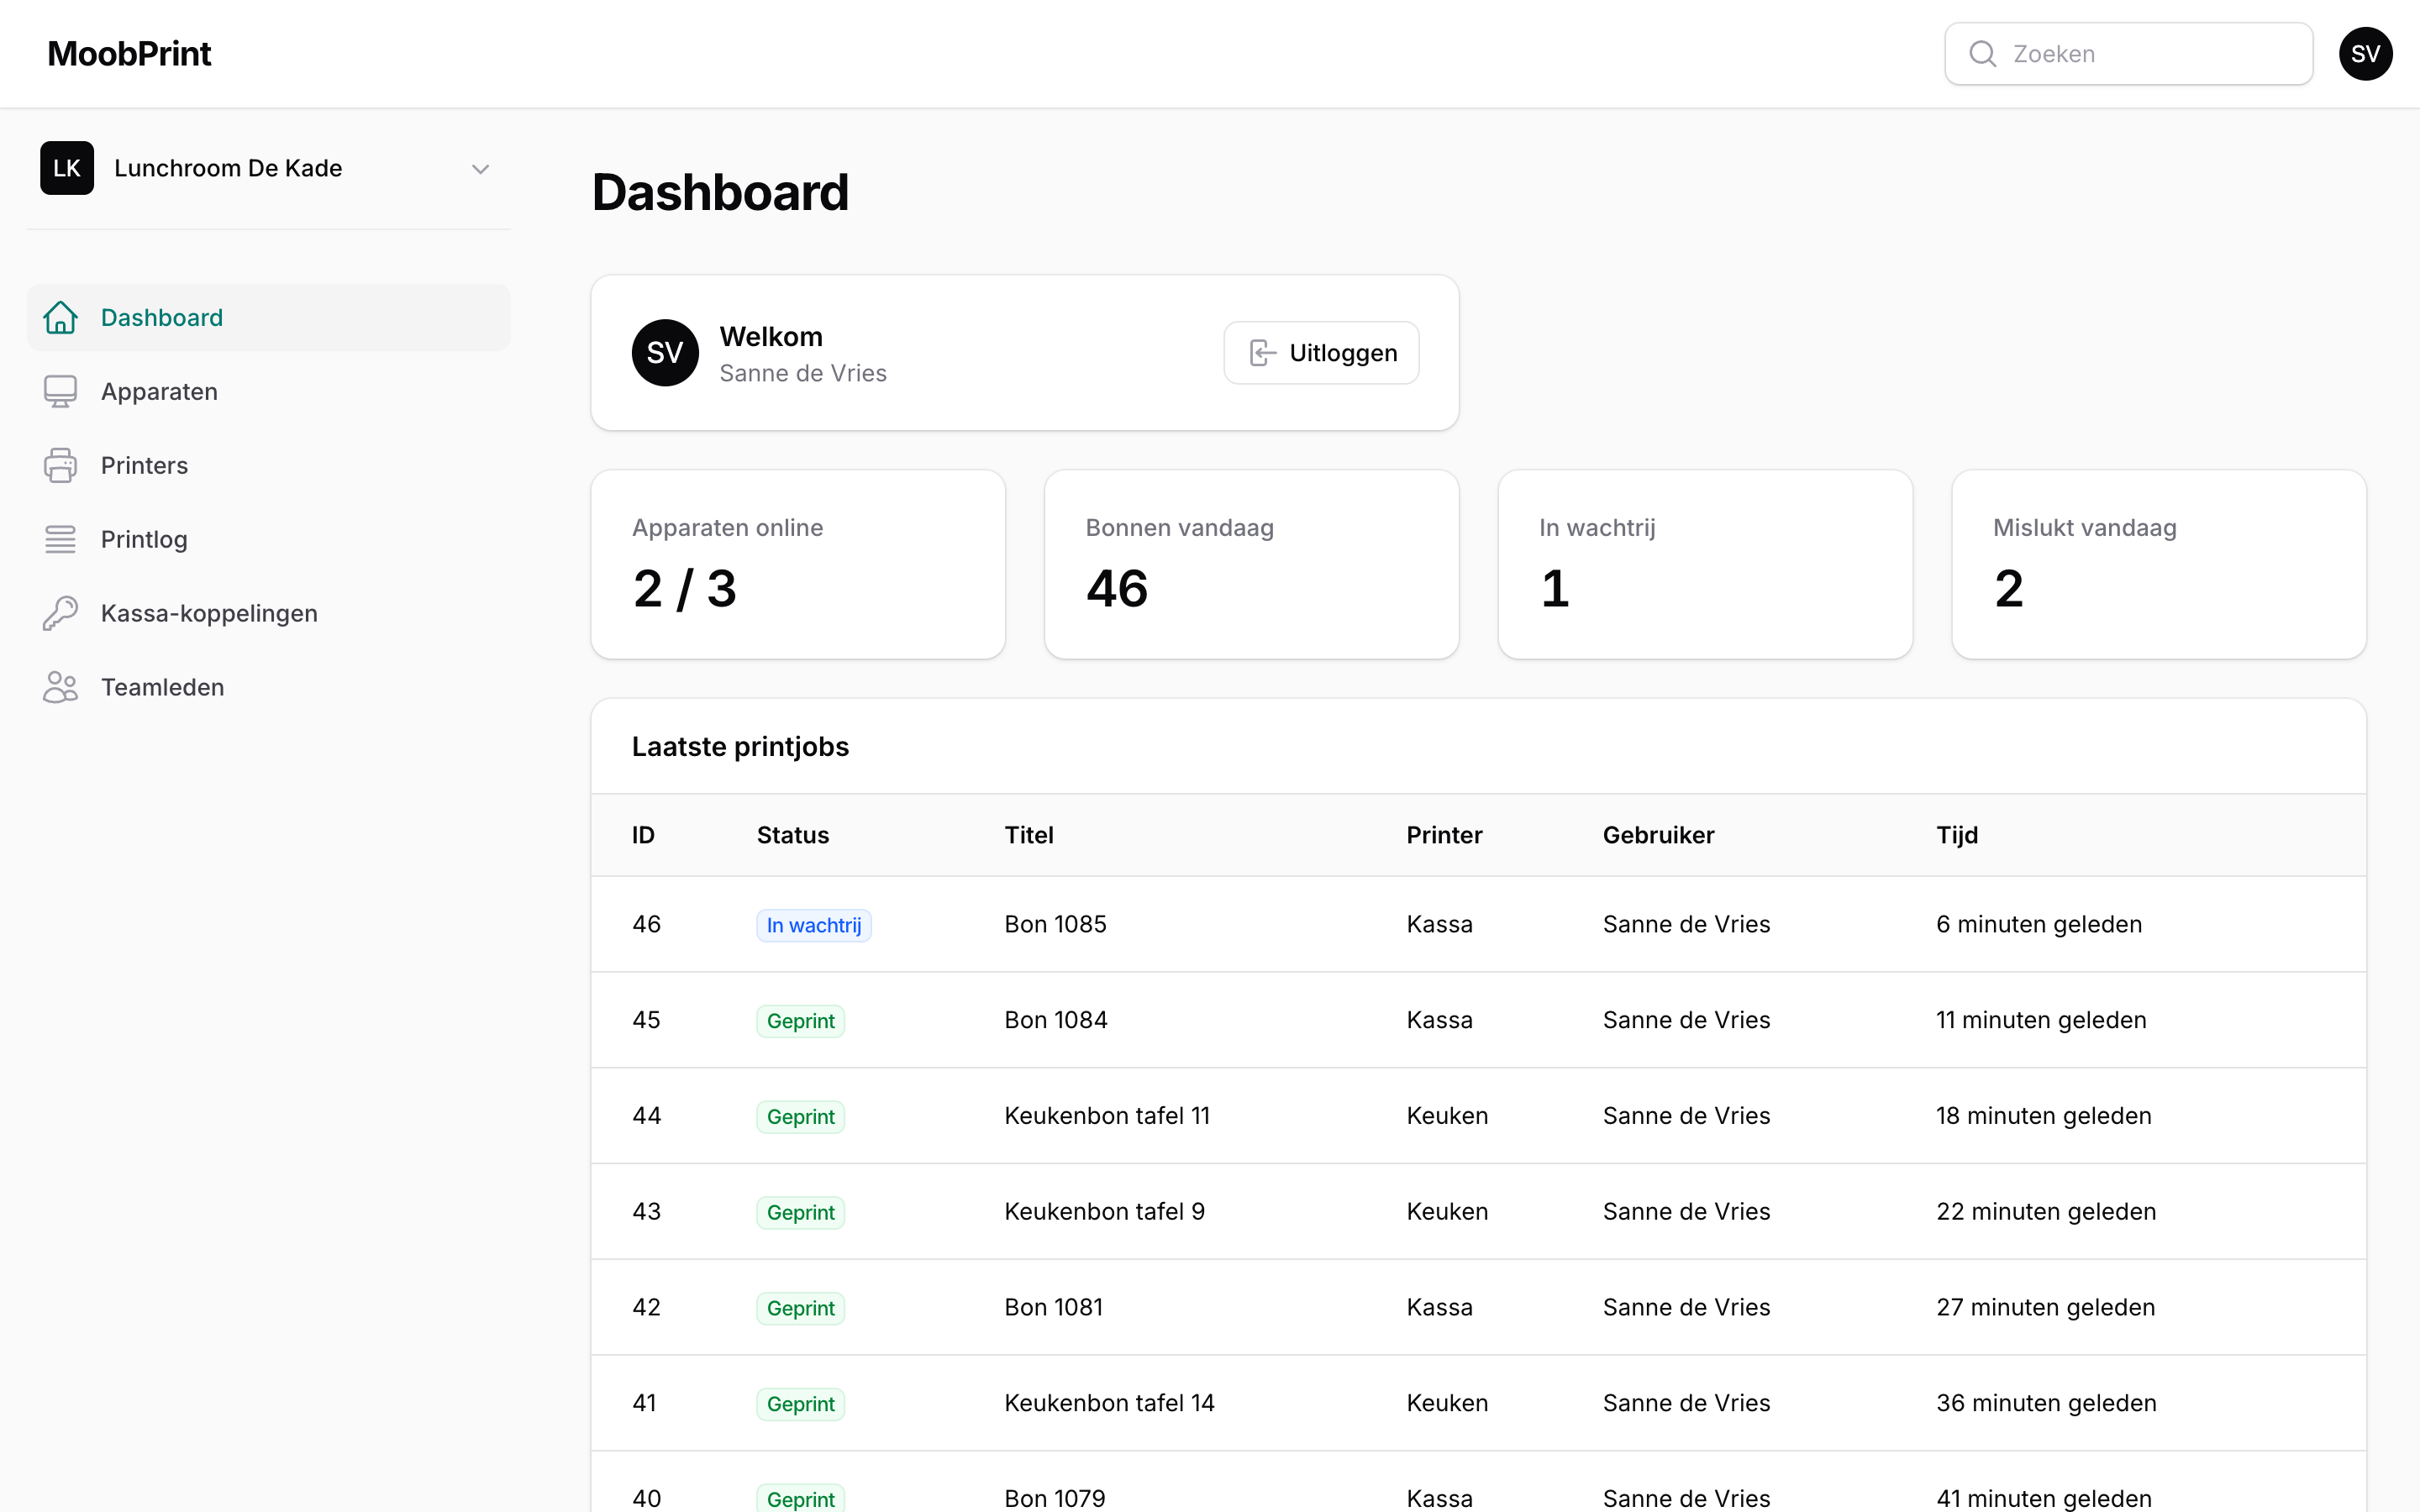Open the Mislukt vandaag card

click(2159, 564)
